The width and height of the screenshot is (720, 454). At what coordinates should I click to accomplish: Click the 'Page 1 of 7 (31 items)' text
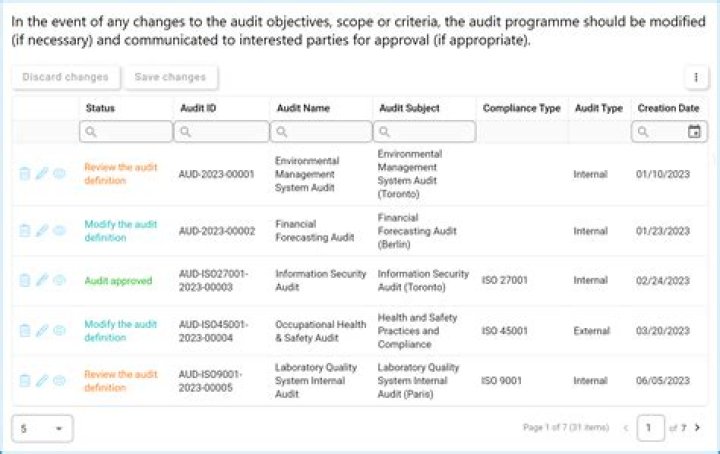566,428
